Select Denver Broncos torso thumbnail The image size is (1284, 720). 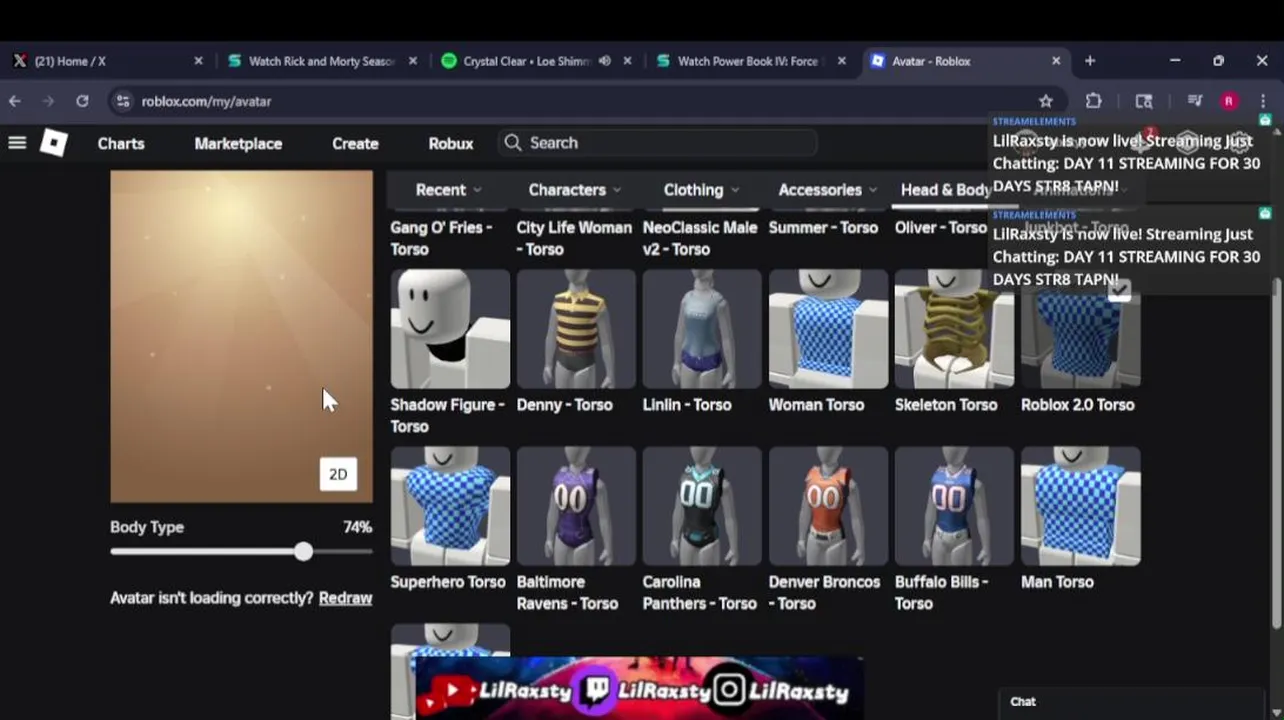(x=828, y=506)
